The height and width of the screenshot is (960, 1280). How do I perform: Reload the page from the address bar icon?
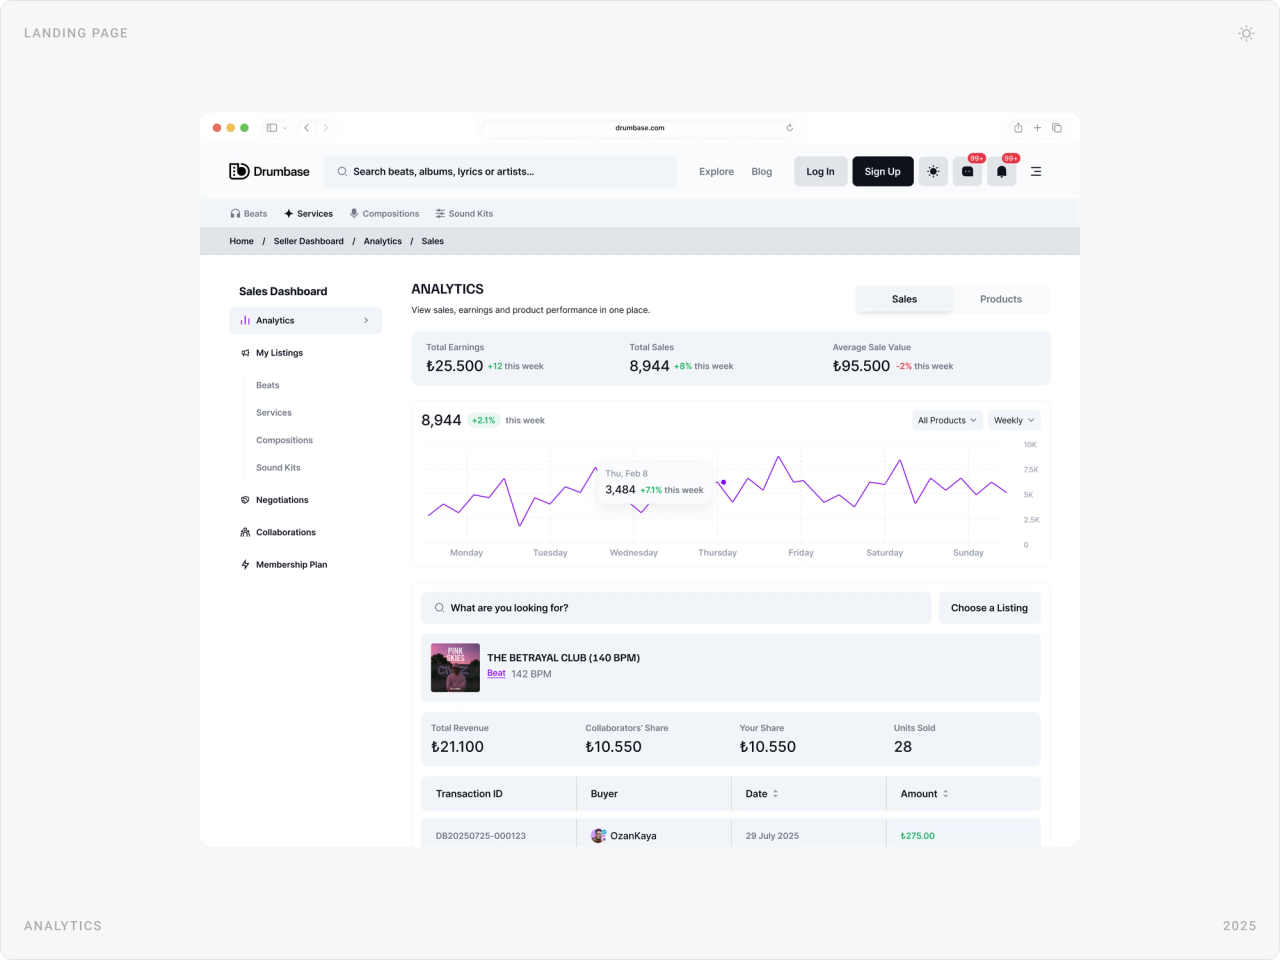pyautogui.click(x=790, y=128)
